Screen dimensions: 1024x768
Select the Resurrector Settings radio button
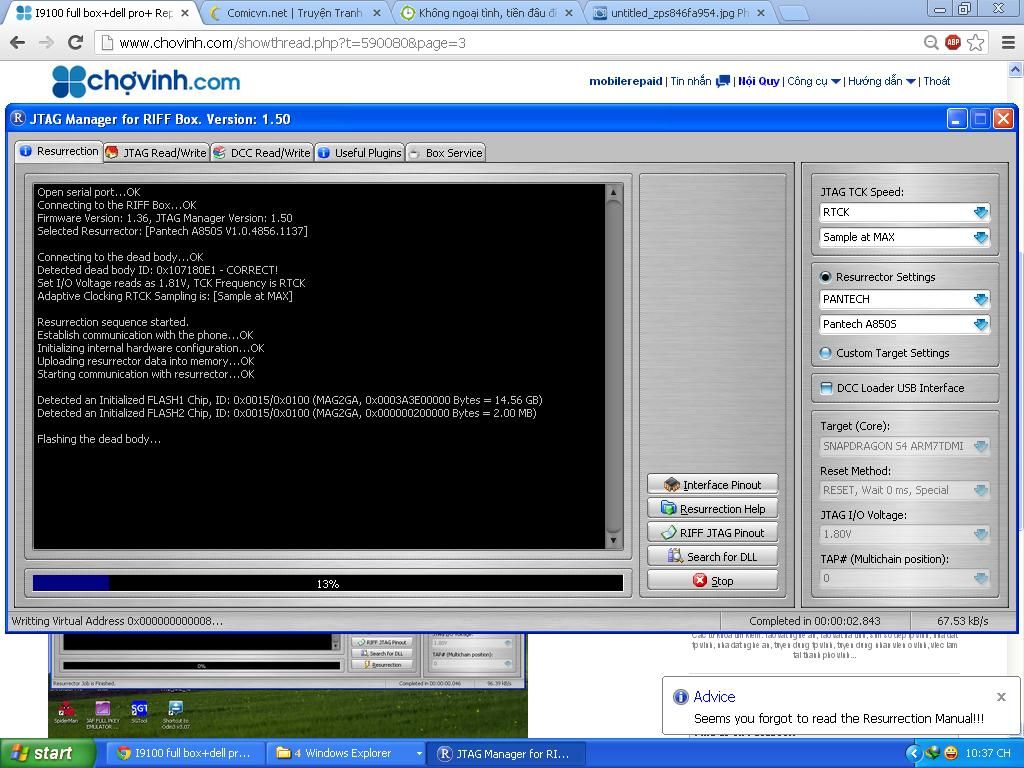pyautogui.click(x=825, y=277)
